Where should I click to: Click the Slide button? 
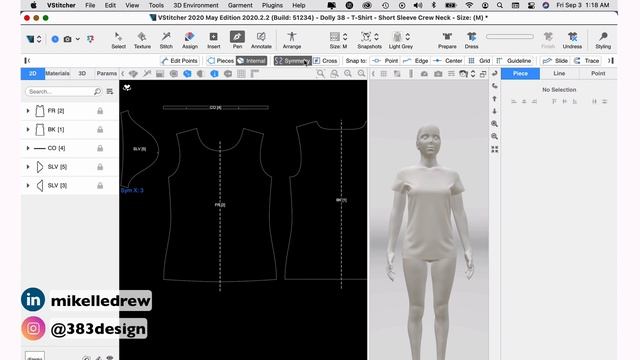click(556, 61)
